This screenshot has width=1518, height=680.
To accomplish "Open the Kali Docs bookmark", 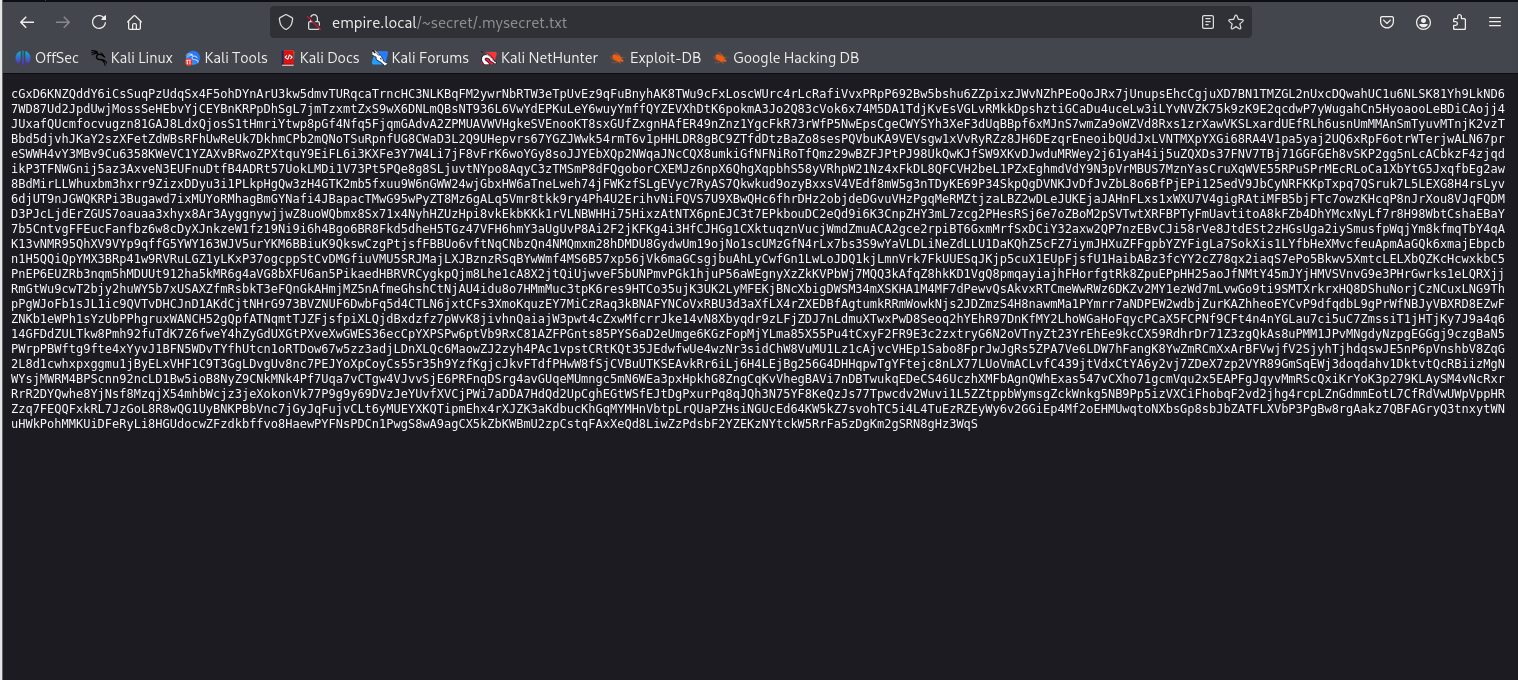I will pos(320,58).
